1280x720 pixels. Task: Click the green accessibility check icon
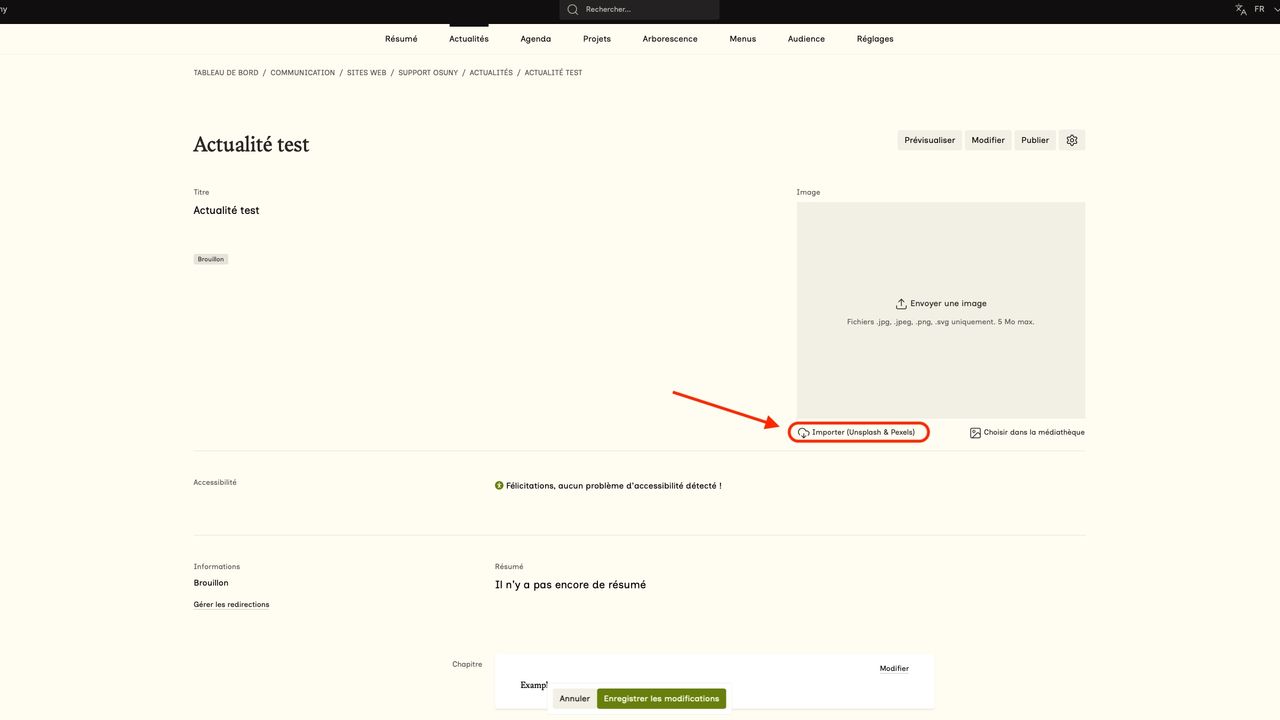click(x=499, y=486)
